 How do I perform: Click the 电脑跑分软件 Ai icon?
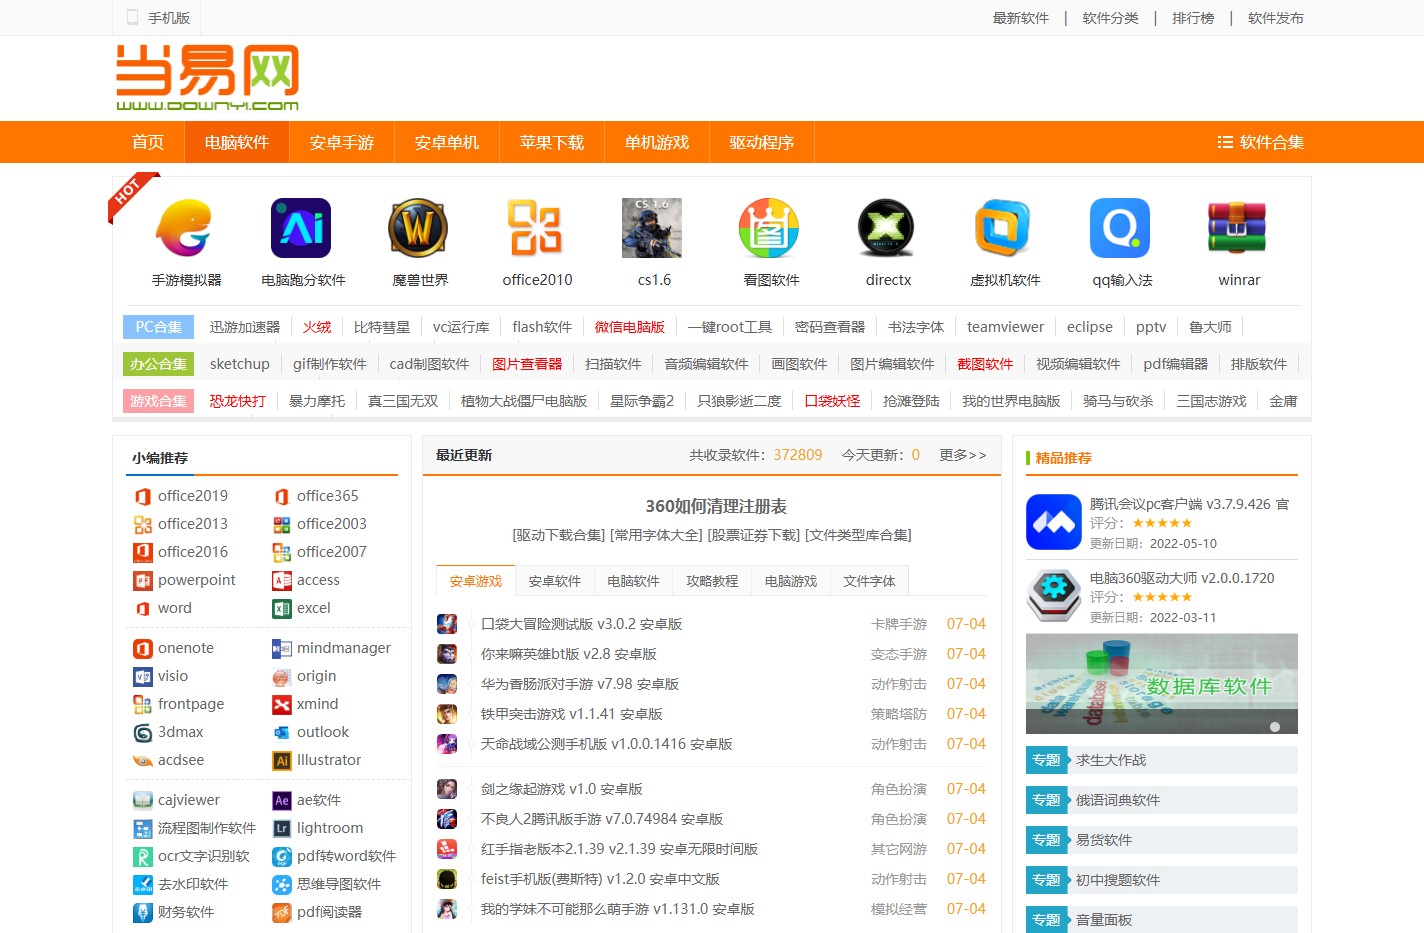click(x=301, y=228)
